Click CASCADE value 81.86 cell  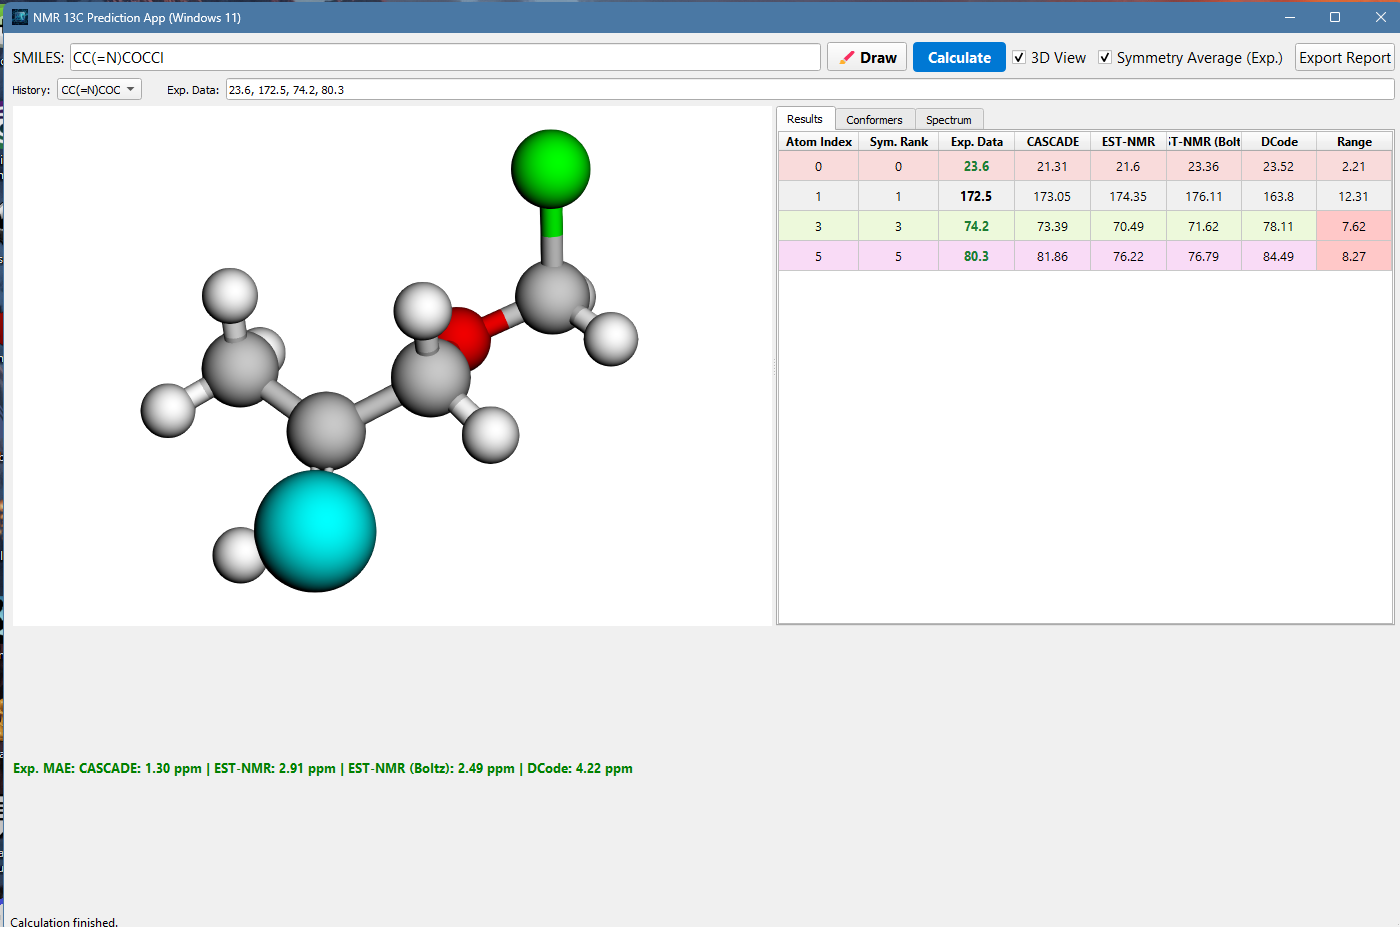(1052, 257)
